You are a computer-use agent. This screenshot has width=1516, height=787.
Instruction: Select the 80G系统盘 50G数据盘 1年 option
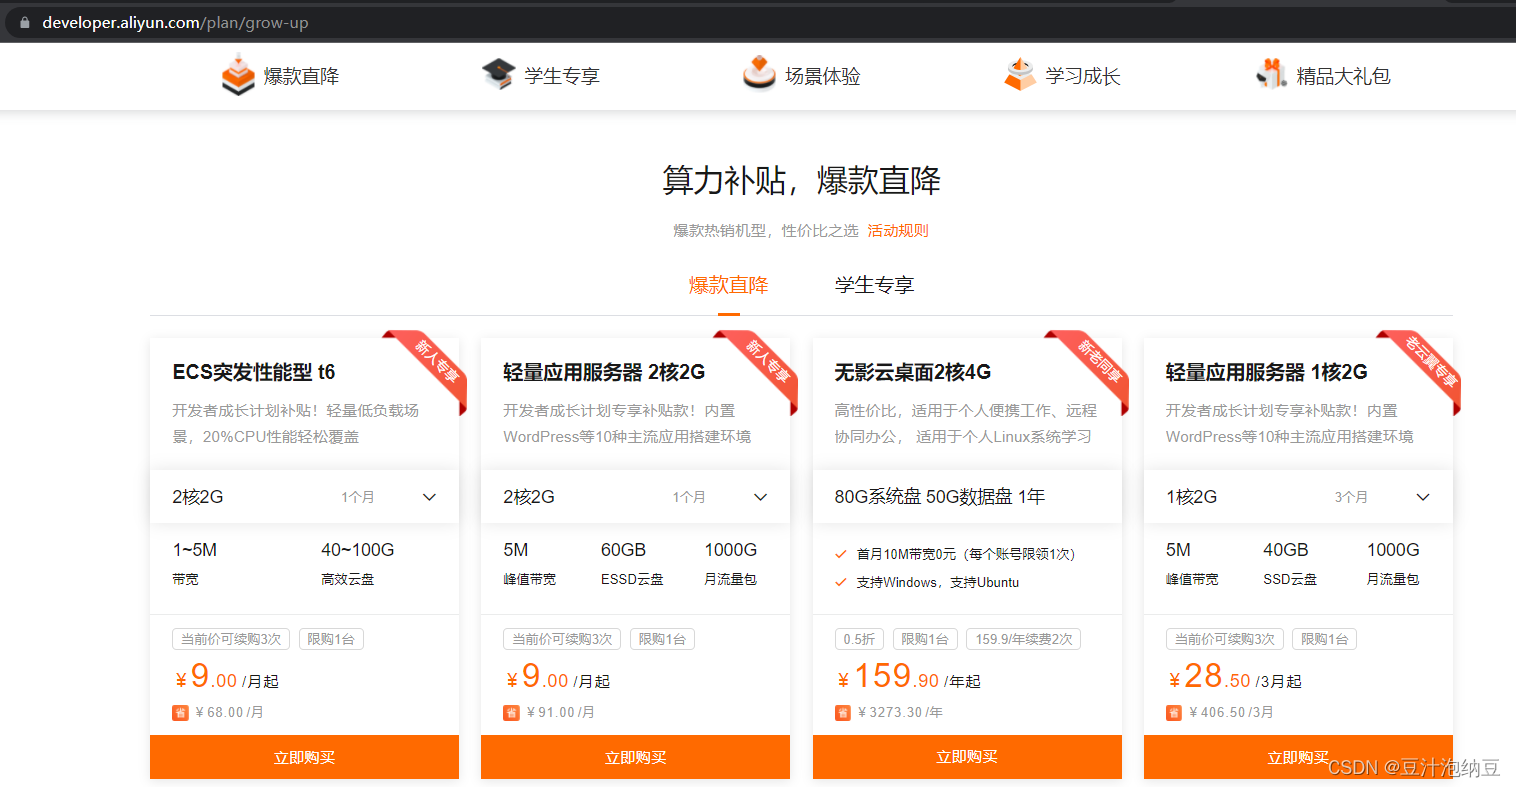967,497
